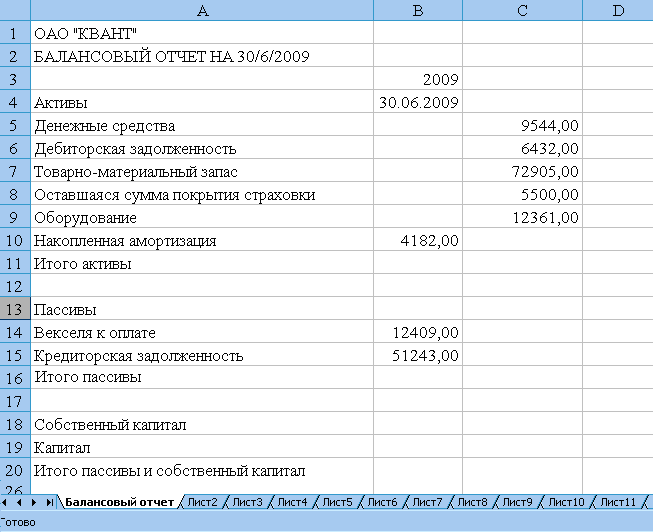
Task: Select the value 4182,00
Action: click(x=418, y=240)
